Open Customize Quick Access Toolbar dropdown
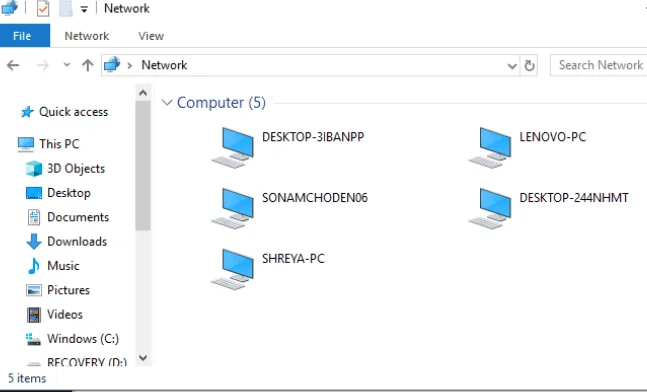The width and height of the screenshot is (647, 392). click(x=84, y=9)
